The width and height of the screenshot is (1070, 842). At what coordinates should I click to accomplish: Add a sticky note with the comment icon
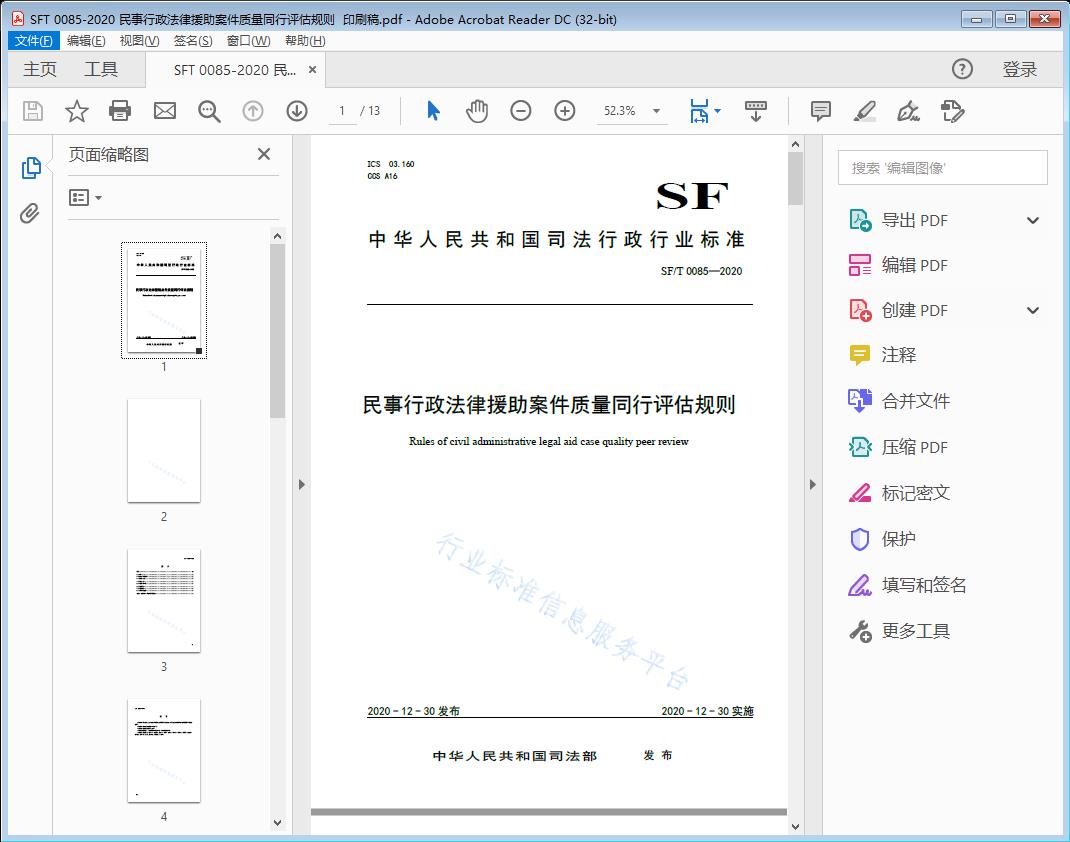820,111
